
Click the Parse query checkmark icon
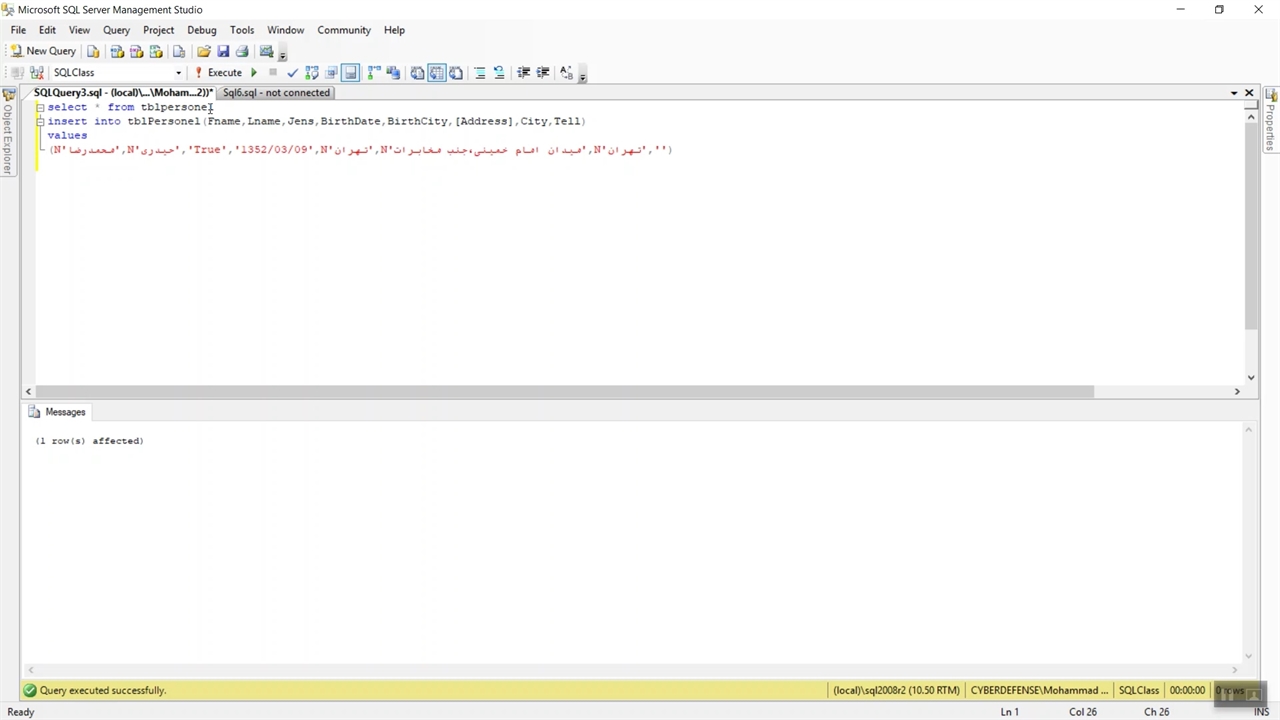coord(292,72)
